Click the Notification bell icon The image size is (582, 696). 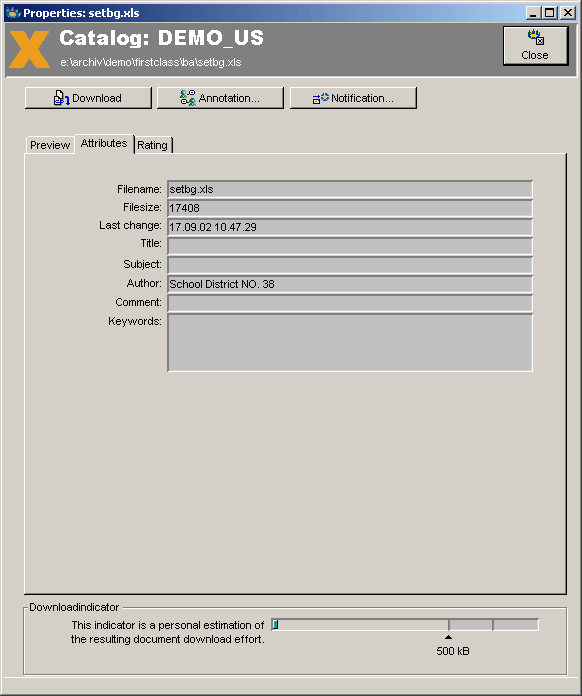tap(321, 98)
